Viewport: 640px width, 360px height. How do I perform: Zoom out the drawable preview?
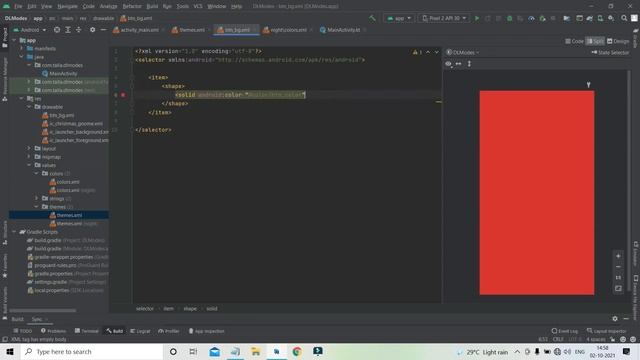click(618, 267)
